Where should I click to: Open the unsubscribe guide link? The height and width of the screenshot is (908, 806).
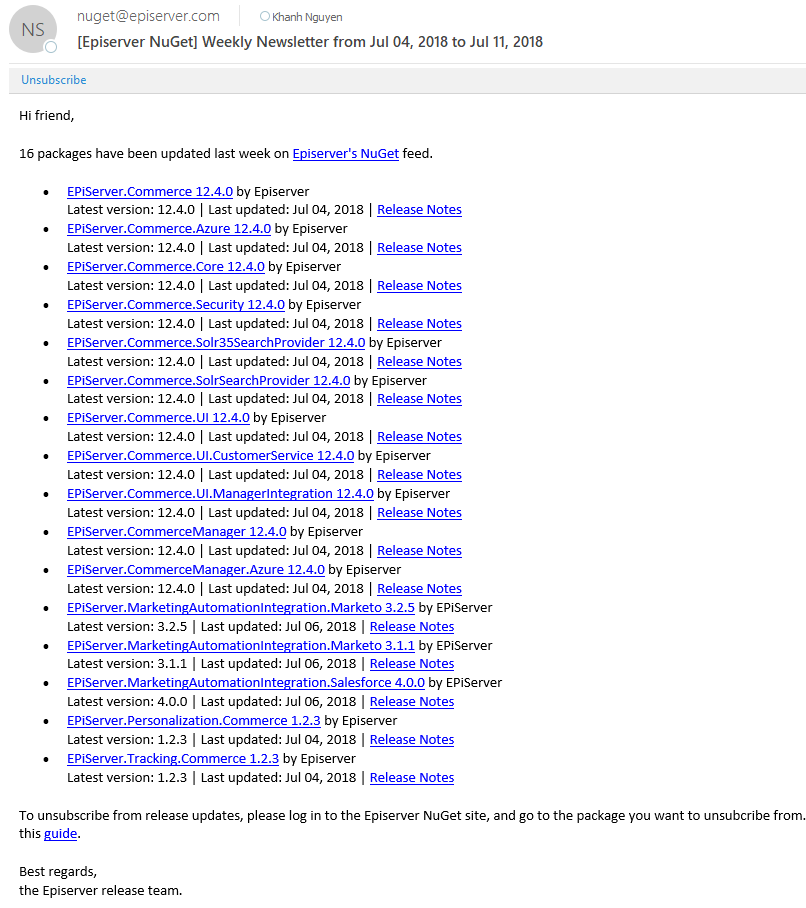pos(60,834)
